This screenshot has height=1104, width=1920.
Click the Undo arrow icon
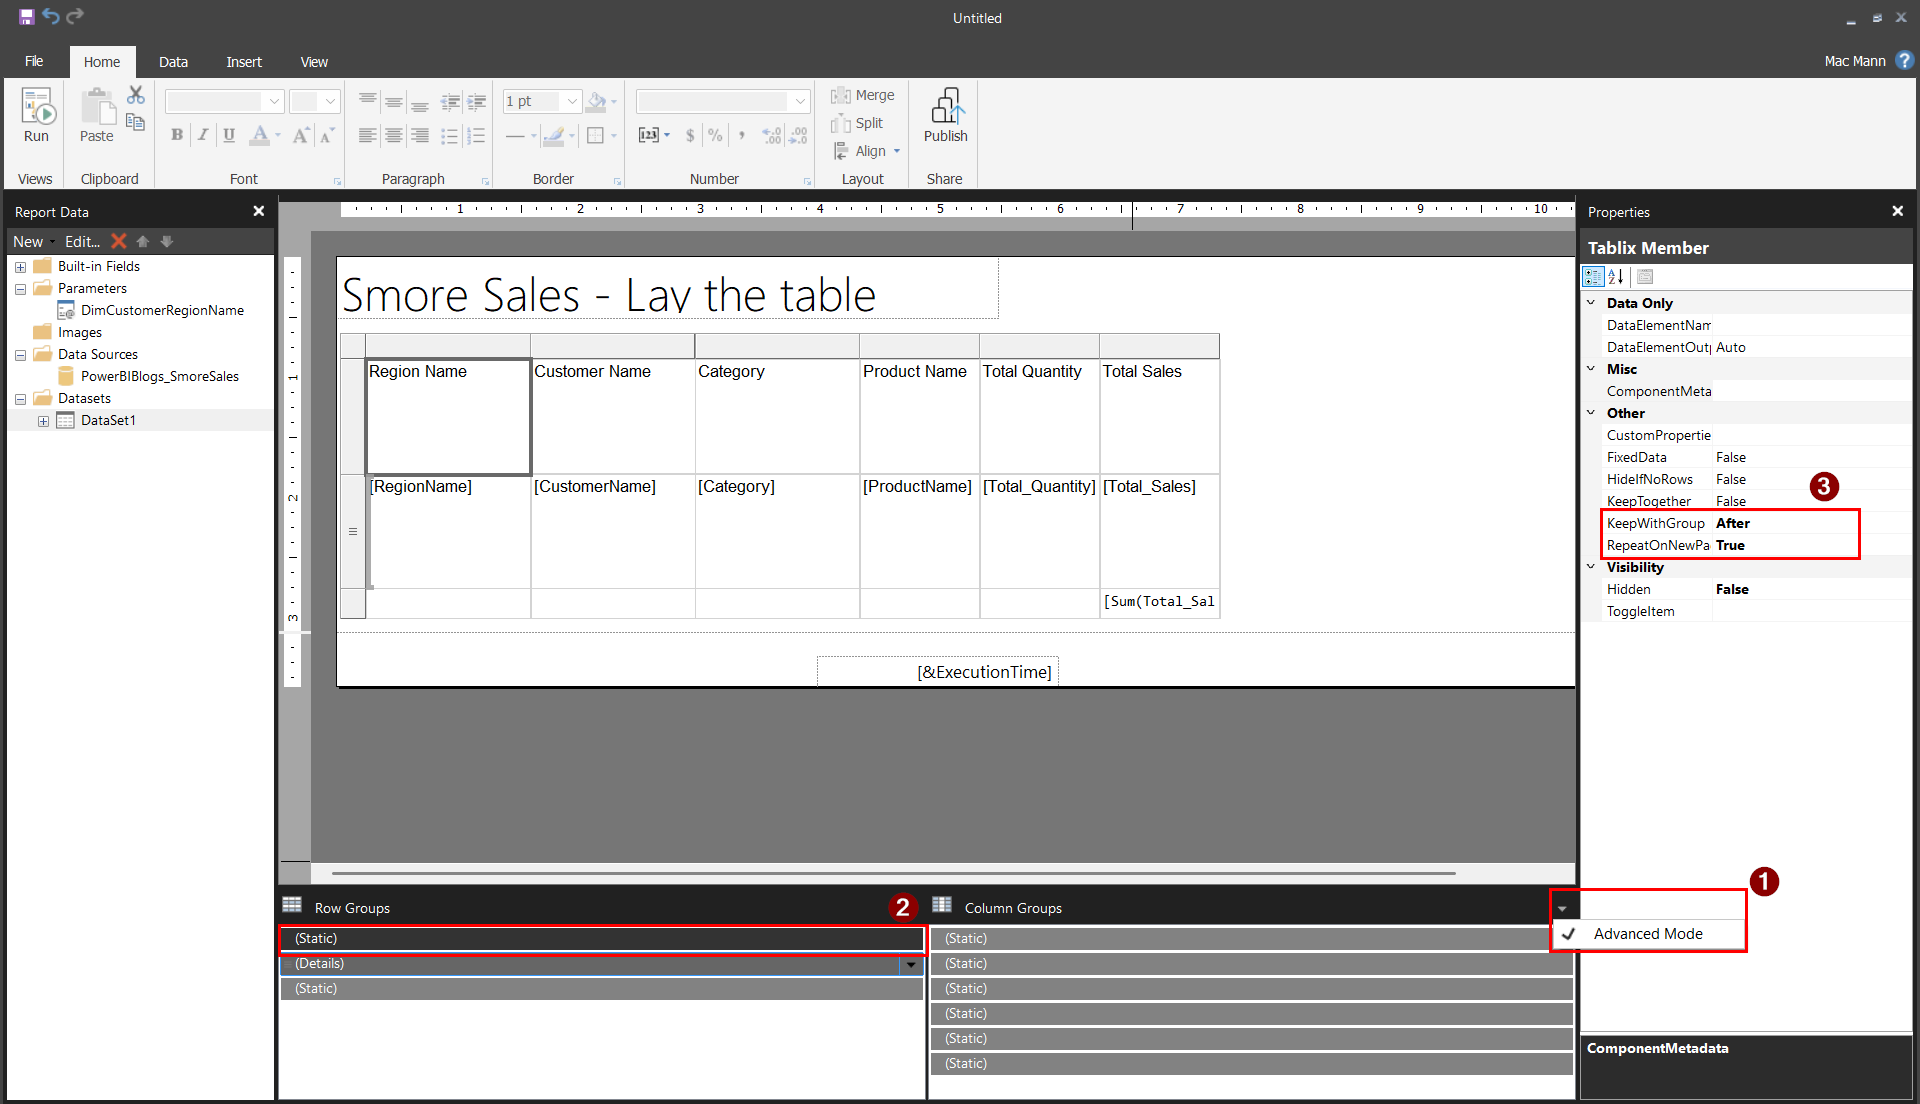[51, 17]
